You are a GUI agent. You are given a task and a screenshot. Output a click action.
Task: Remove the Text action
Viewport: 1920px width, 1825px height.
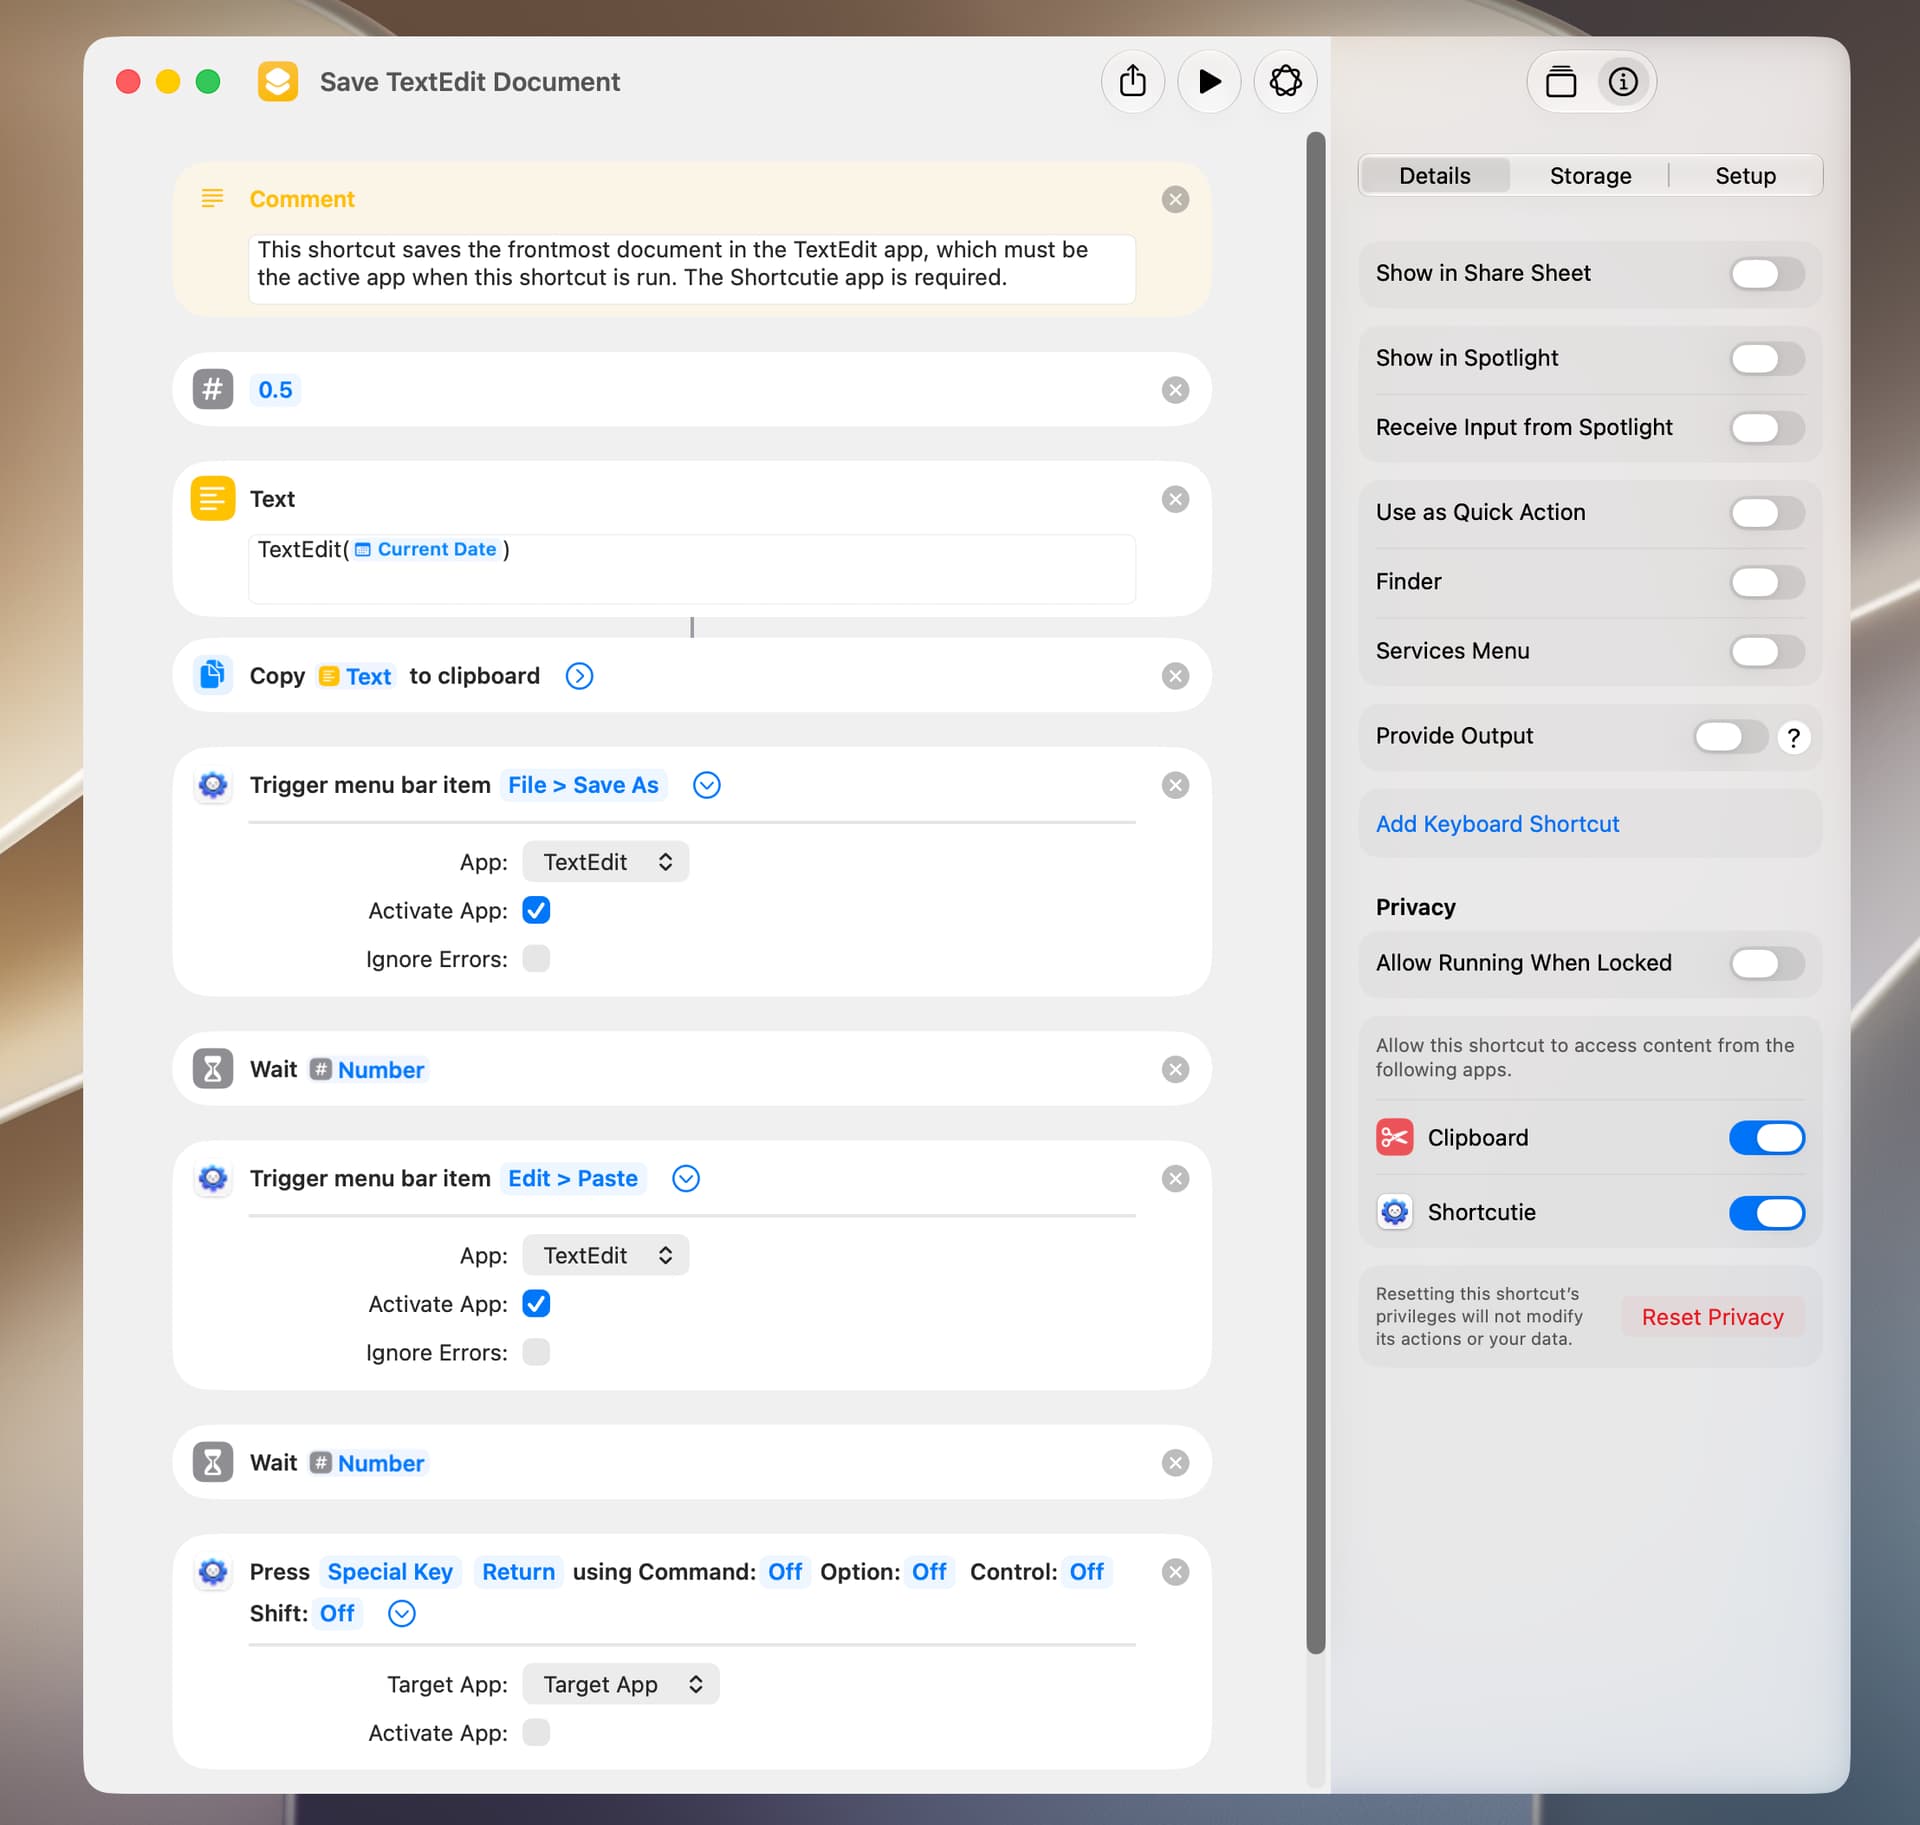[1175, 499]
